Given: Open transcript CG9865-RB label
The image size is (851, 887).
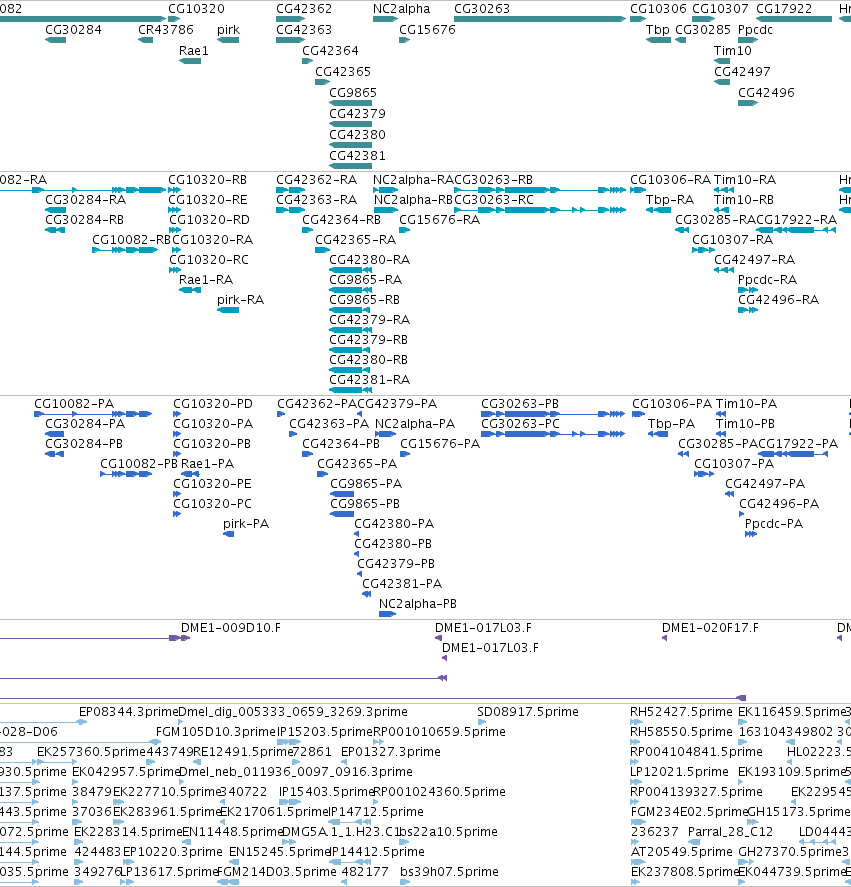Looking at the screenshot, I should [x=364, y=300].
